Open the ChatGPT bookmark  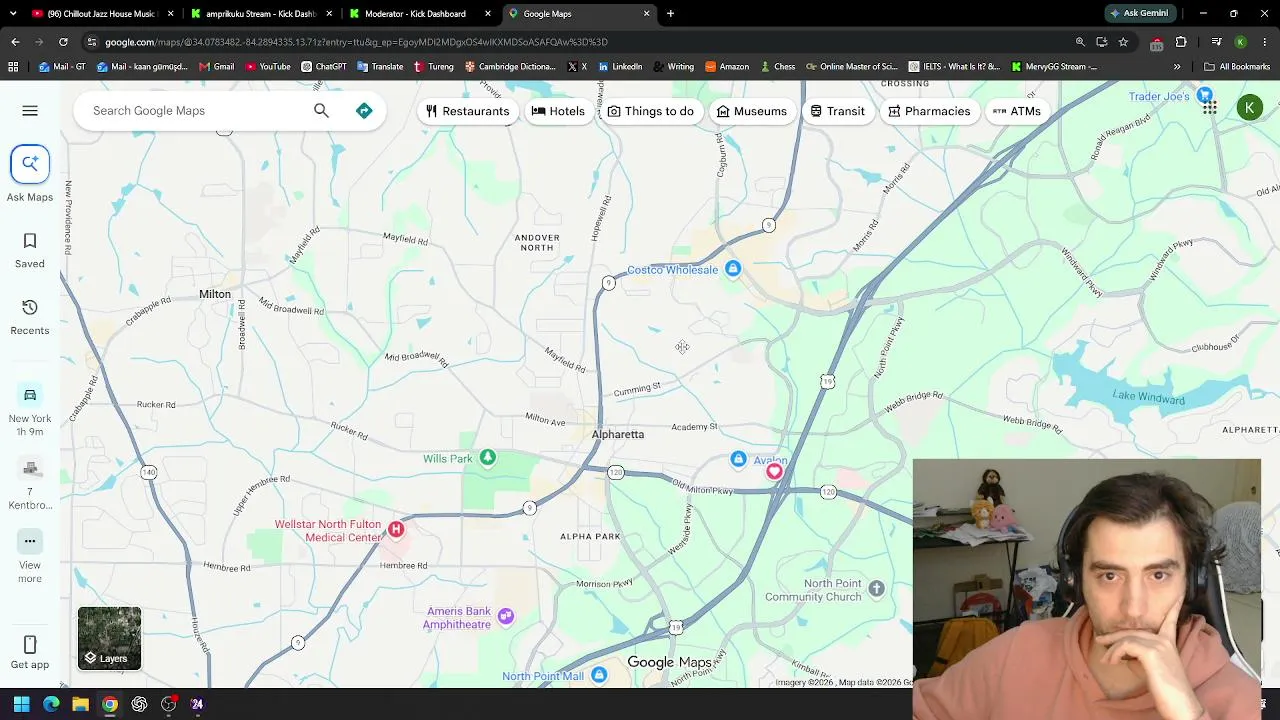[x=324, y=67]
